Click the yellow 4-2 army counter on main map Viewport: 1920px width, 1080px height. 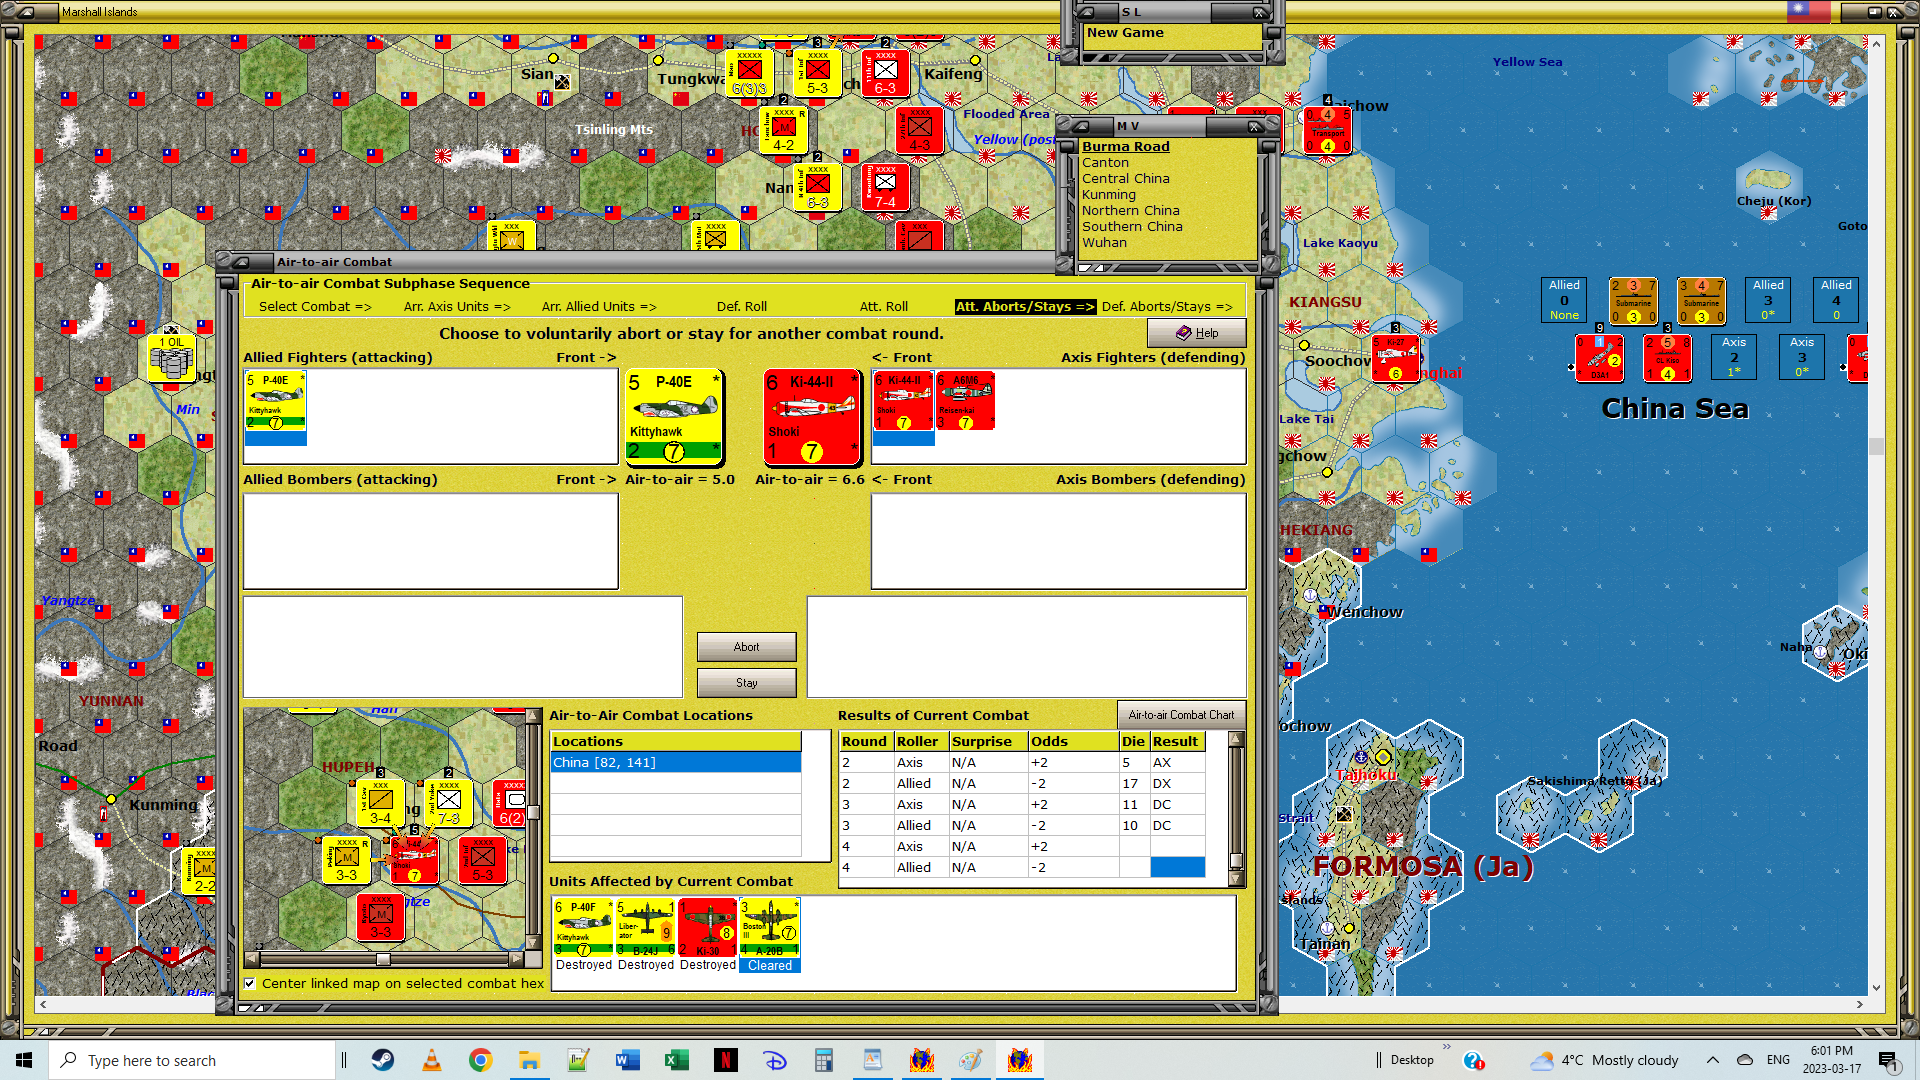point(783,130)
